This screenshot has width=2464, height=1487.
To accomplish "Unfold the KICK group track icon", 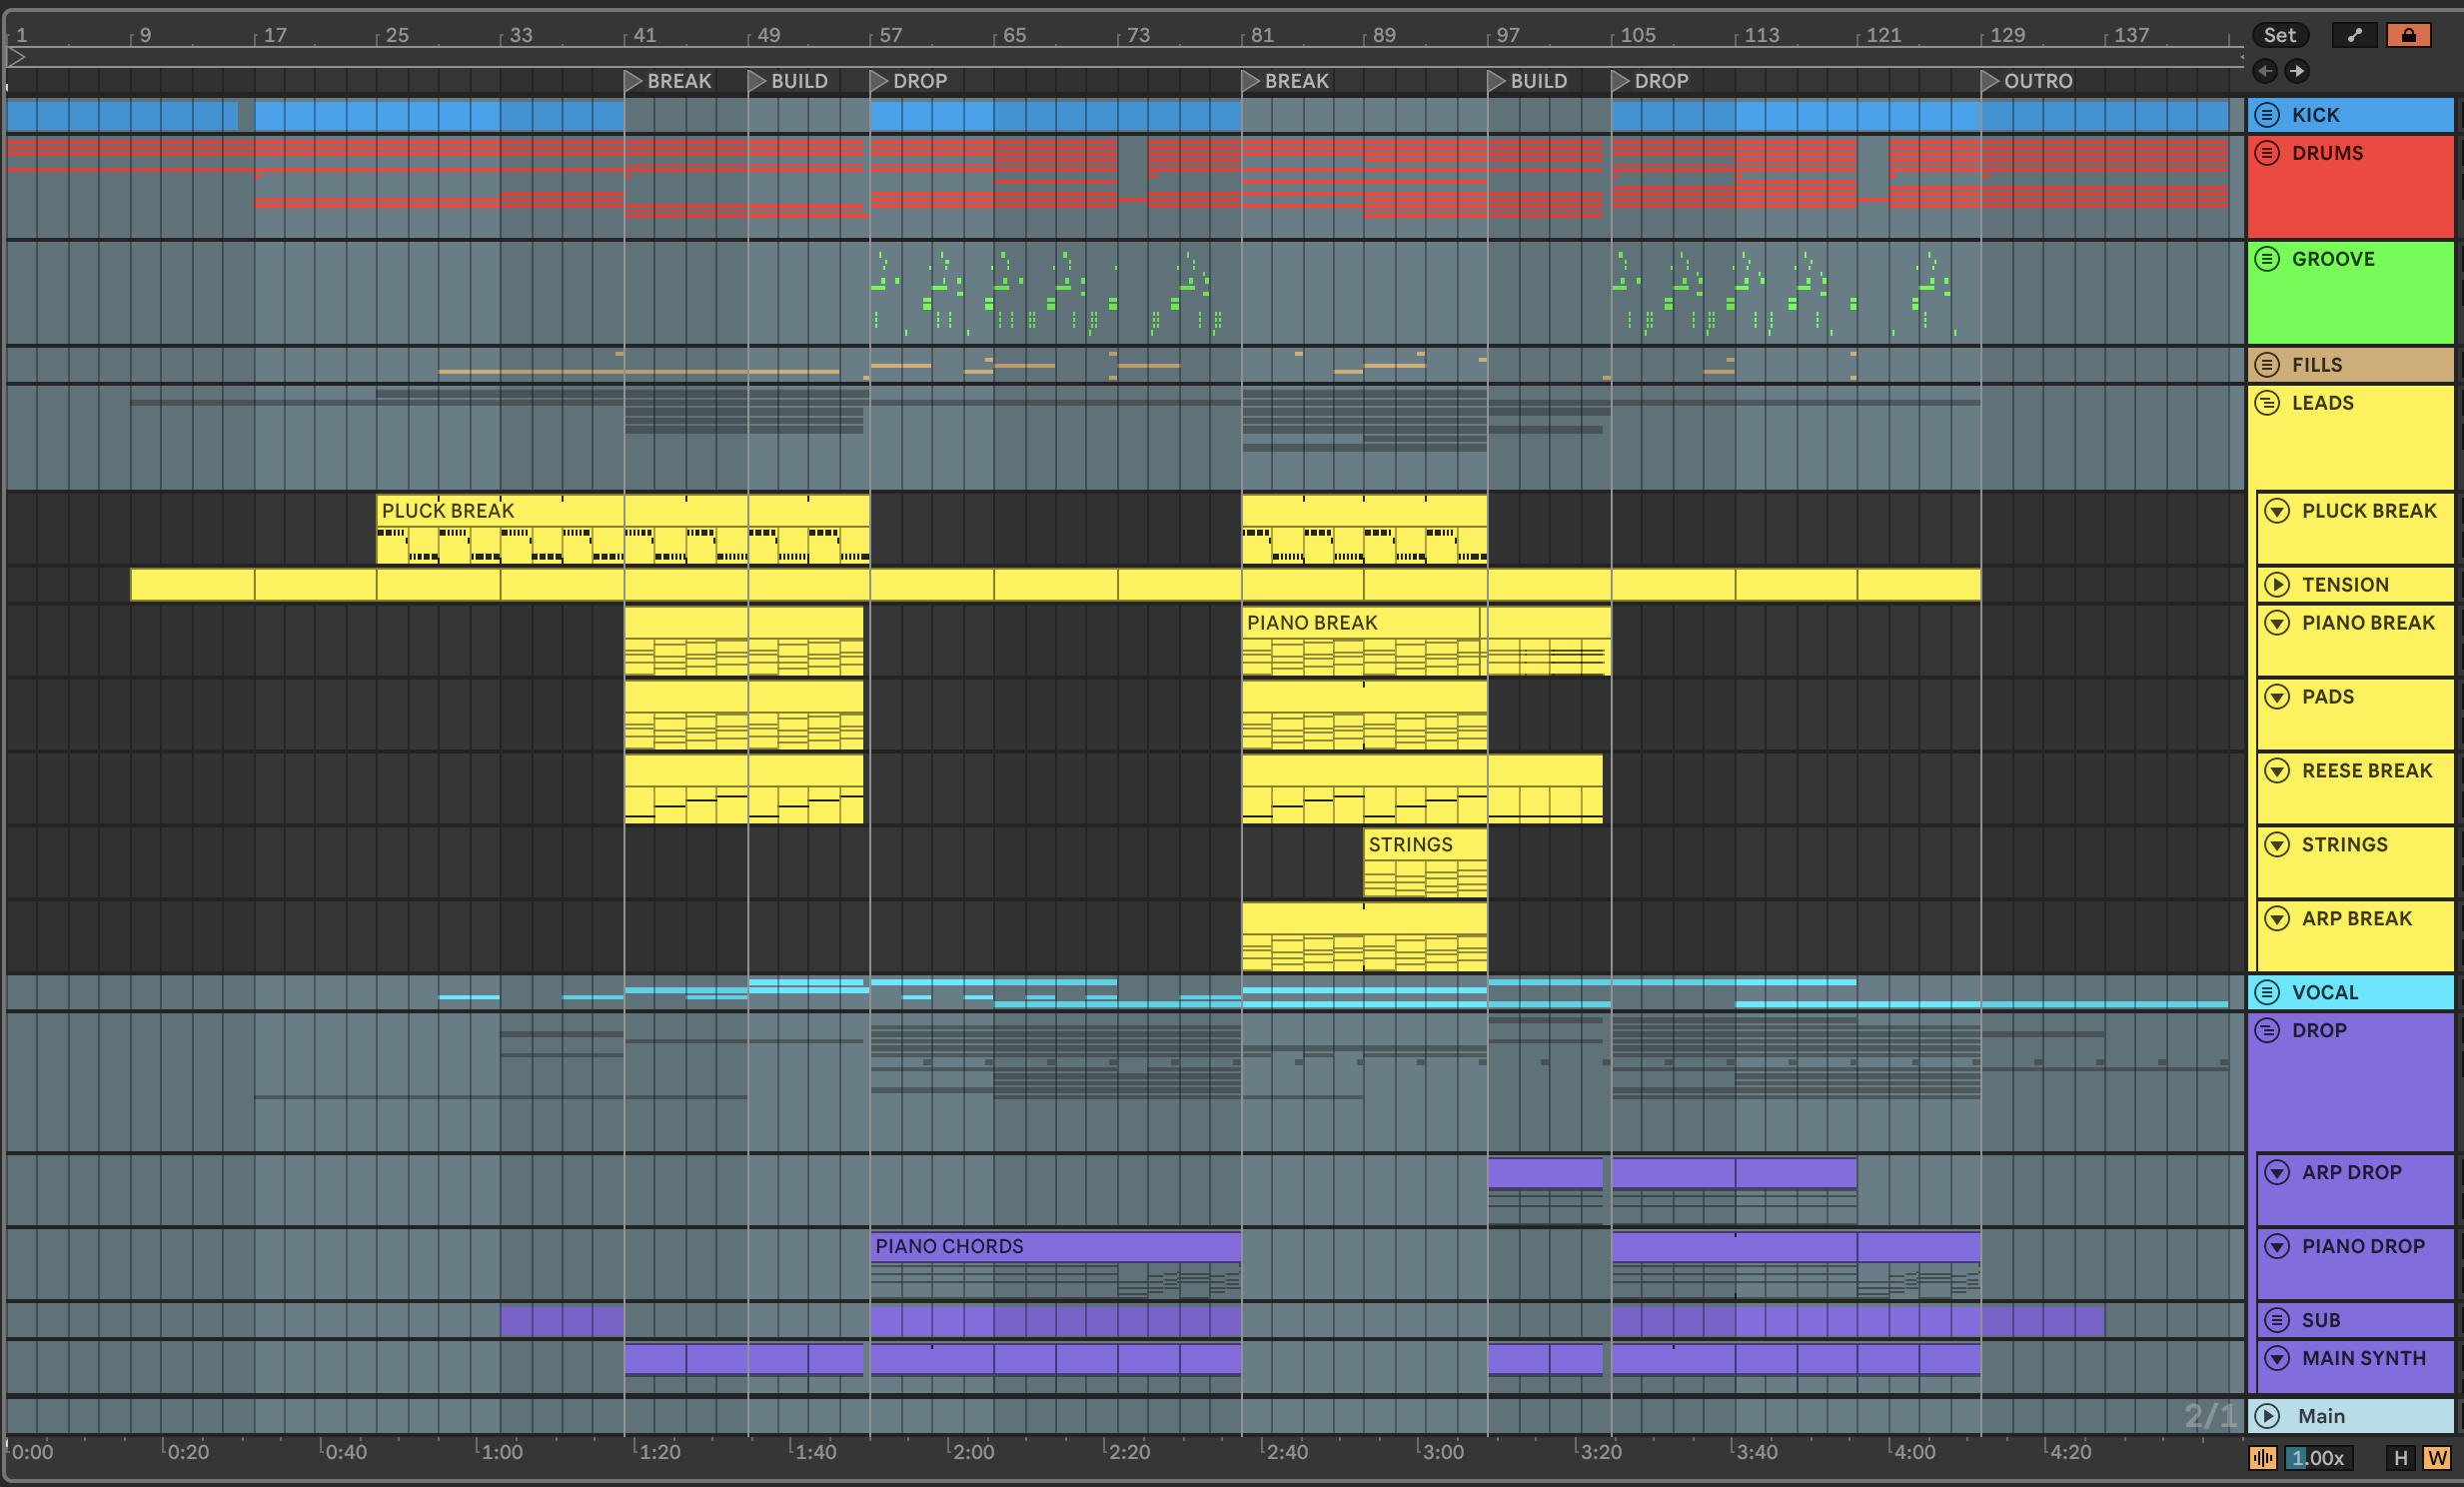I will pos(2267,115).
